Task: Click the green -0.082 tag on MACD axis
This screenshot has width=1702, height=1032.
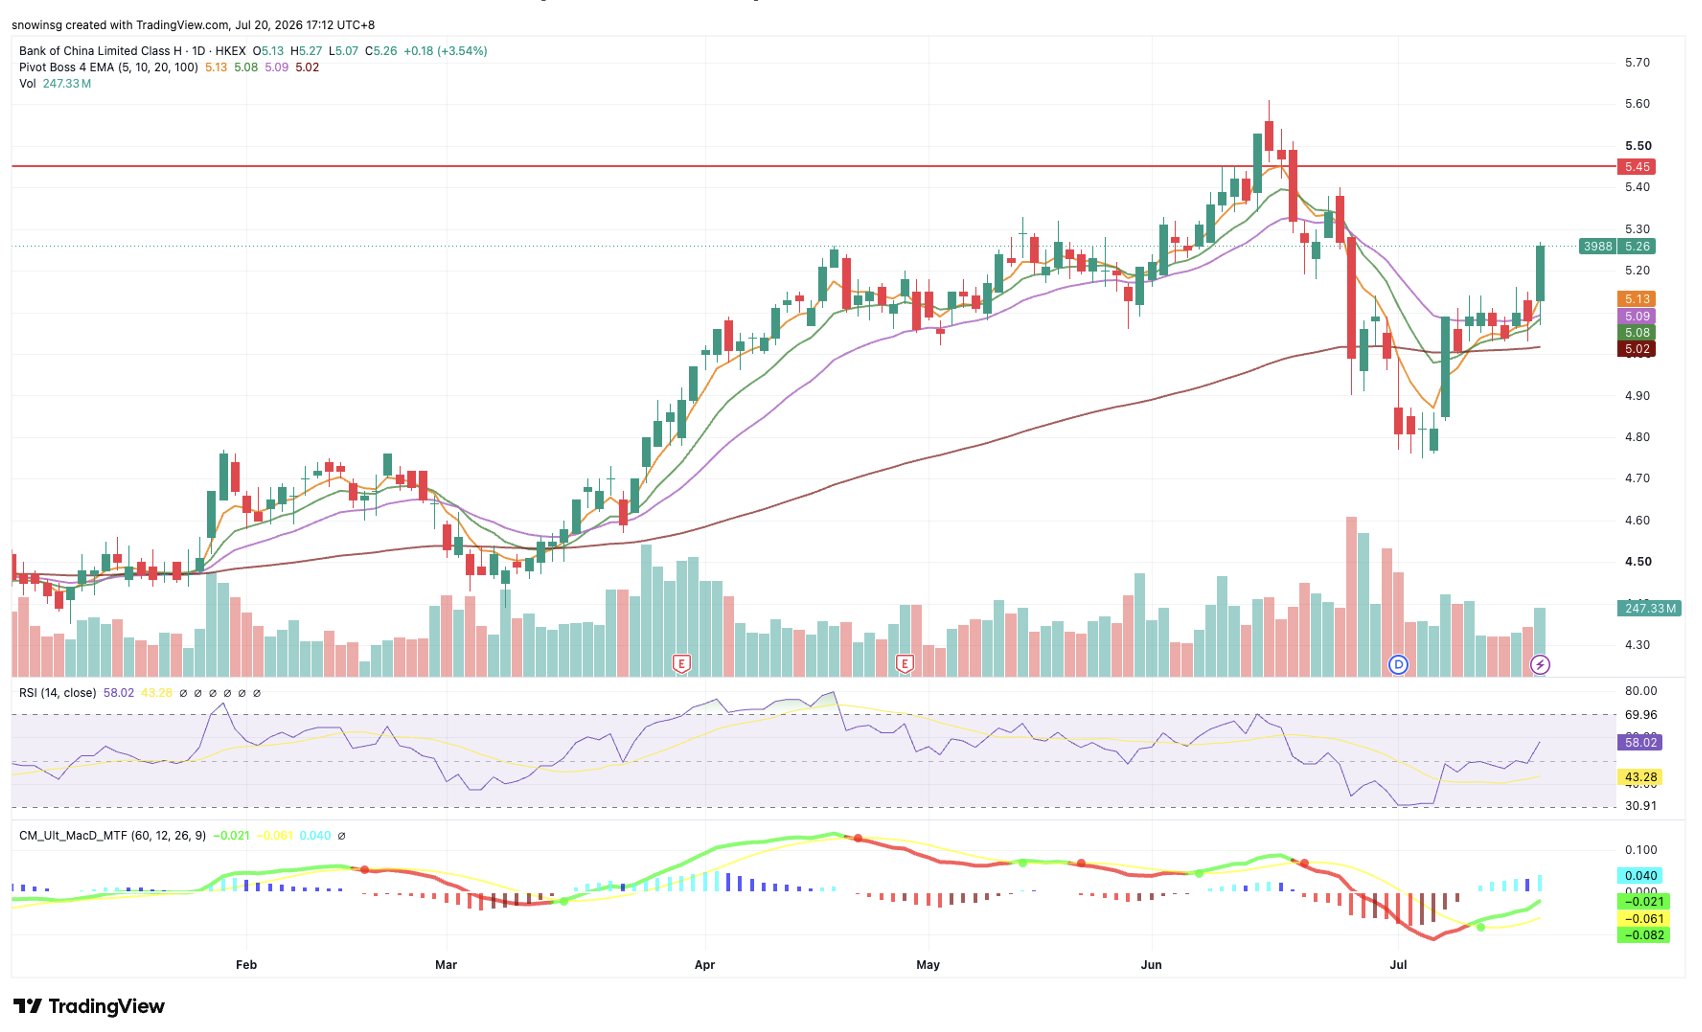Action: click(x=1642, y=936)
